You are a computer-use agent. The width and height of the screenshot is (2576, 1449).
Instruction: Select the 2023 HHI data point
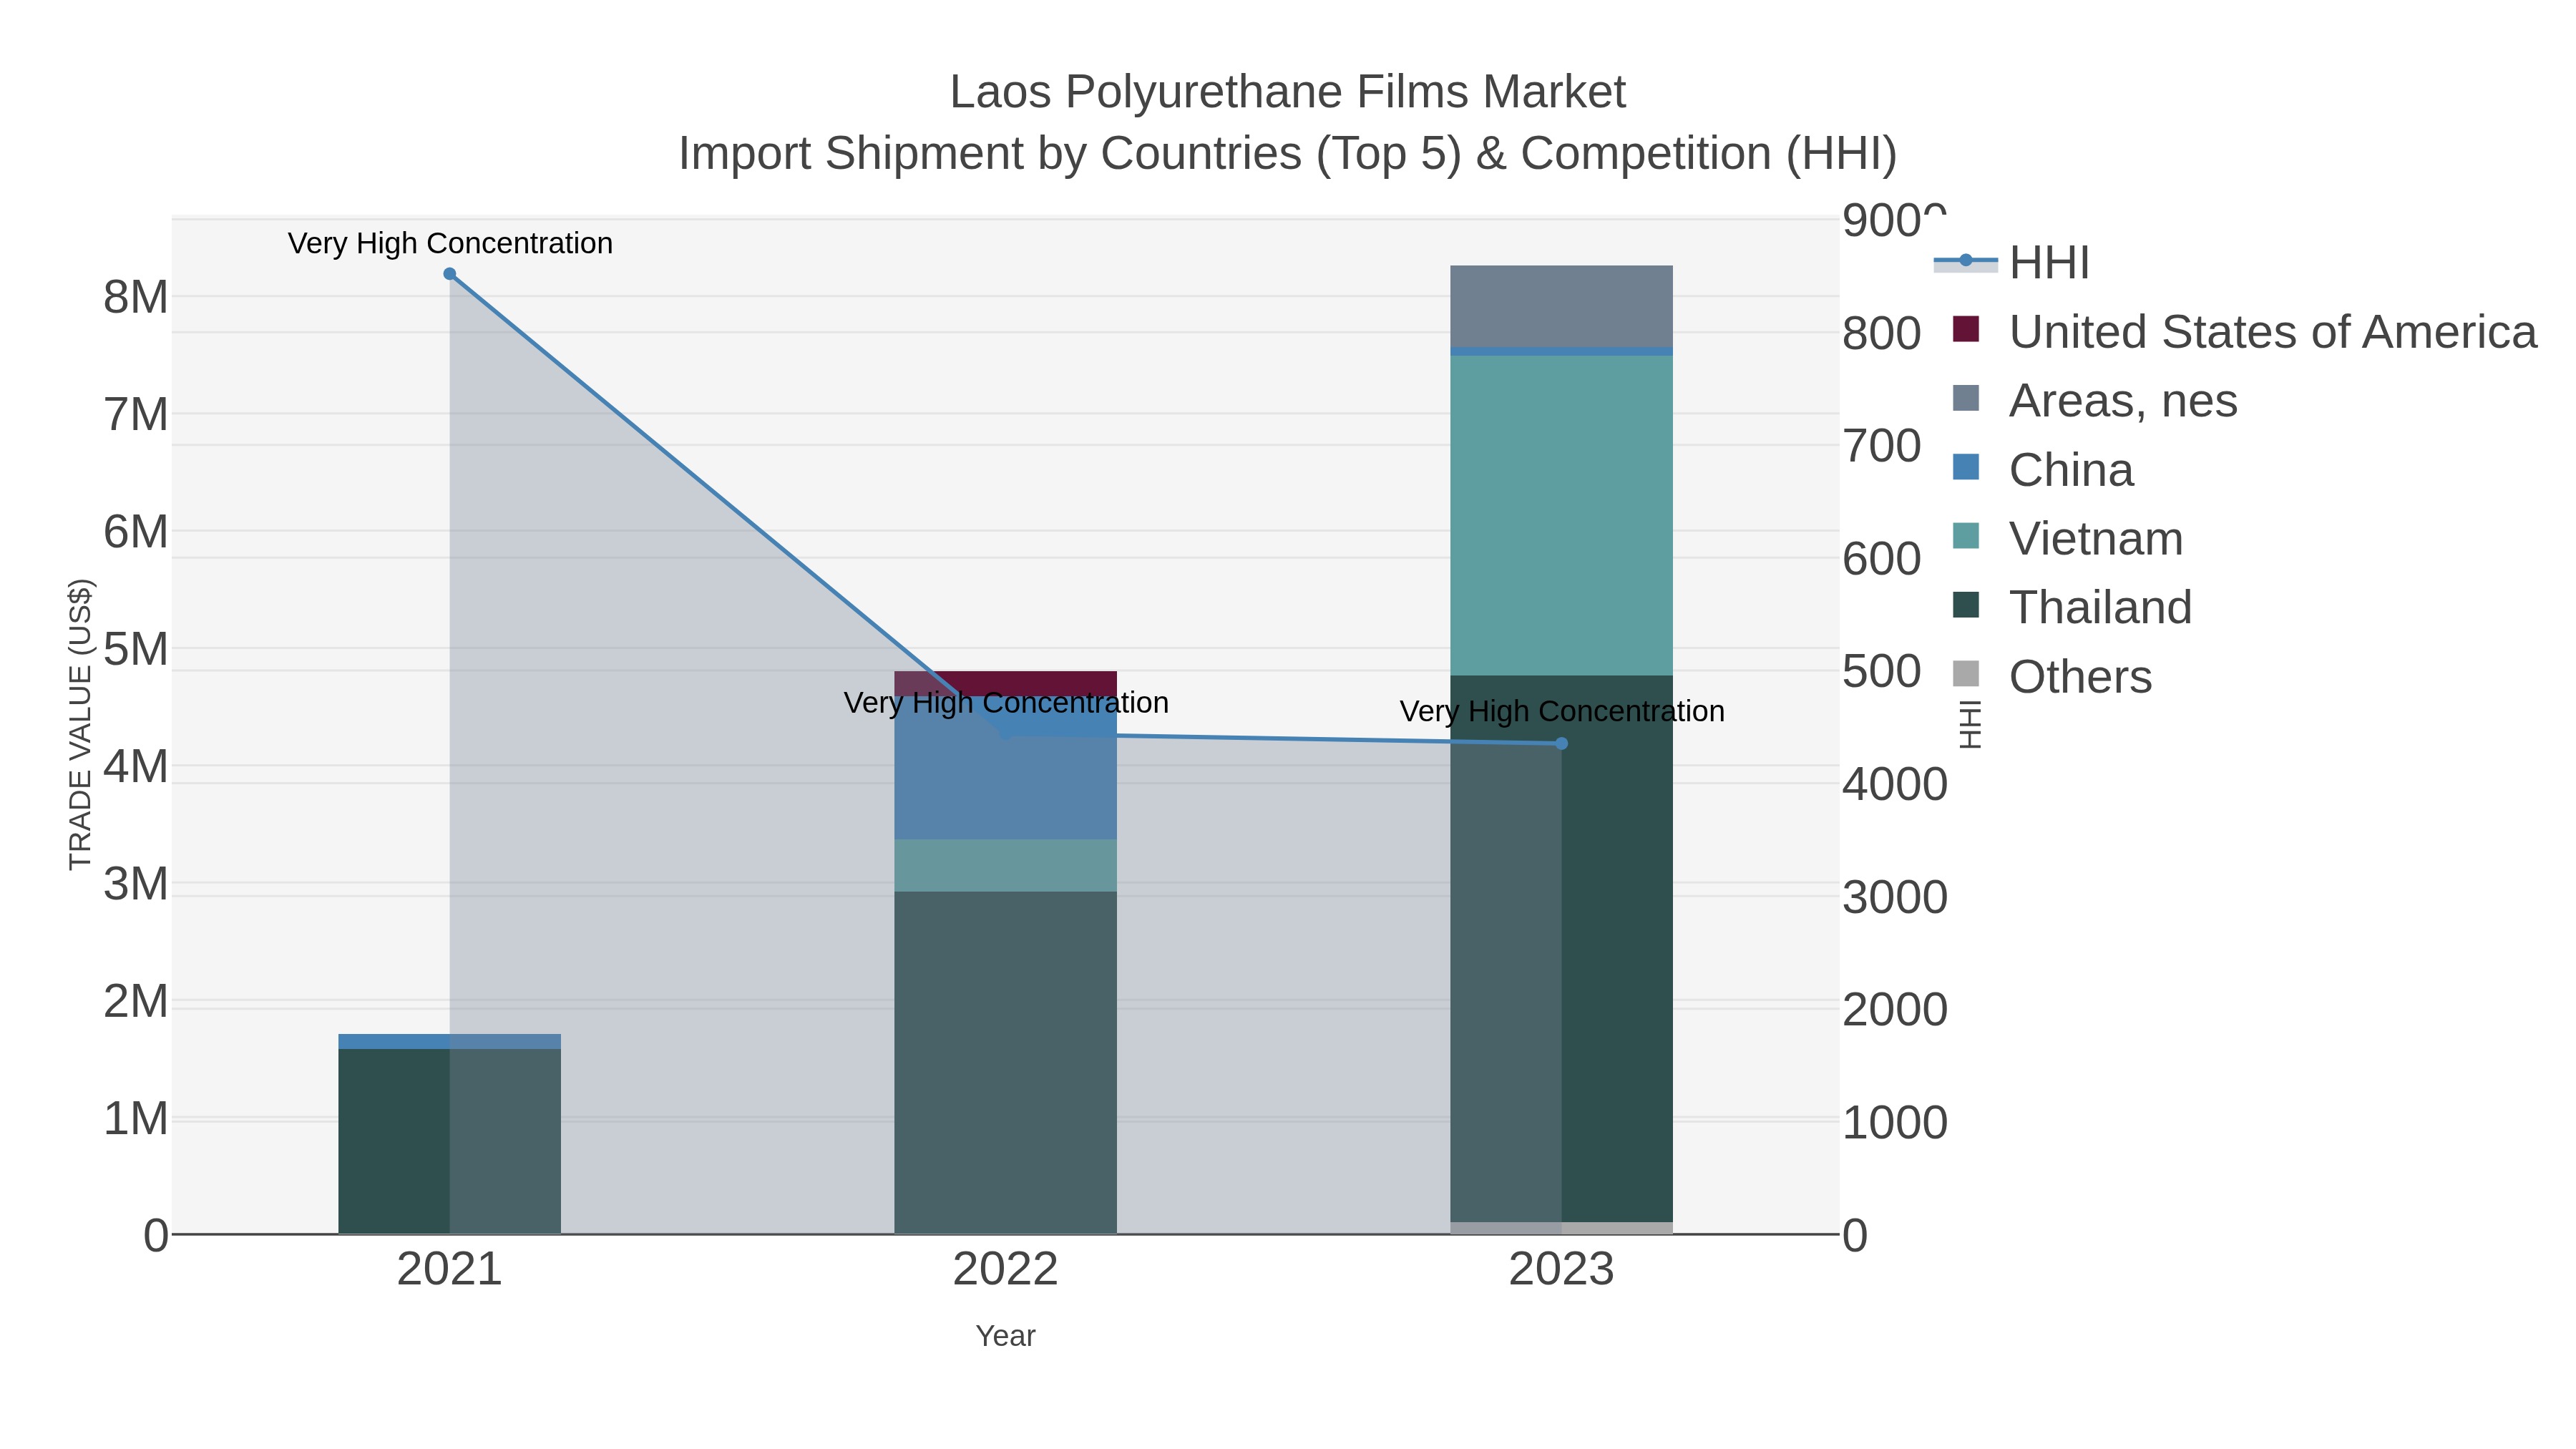[1562, 743]
